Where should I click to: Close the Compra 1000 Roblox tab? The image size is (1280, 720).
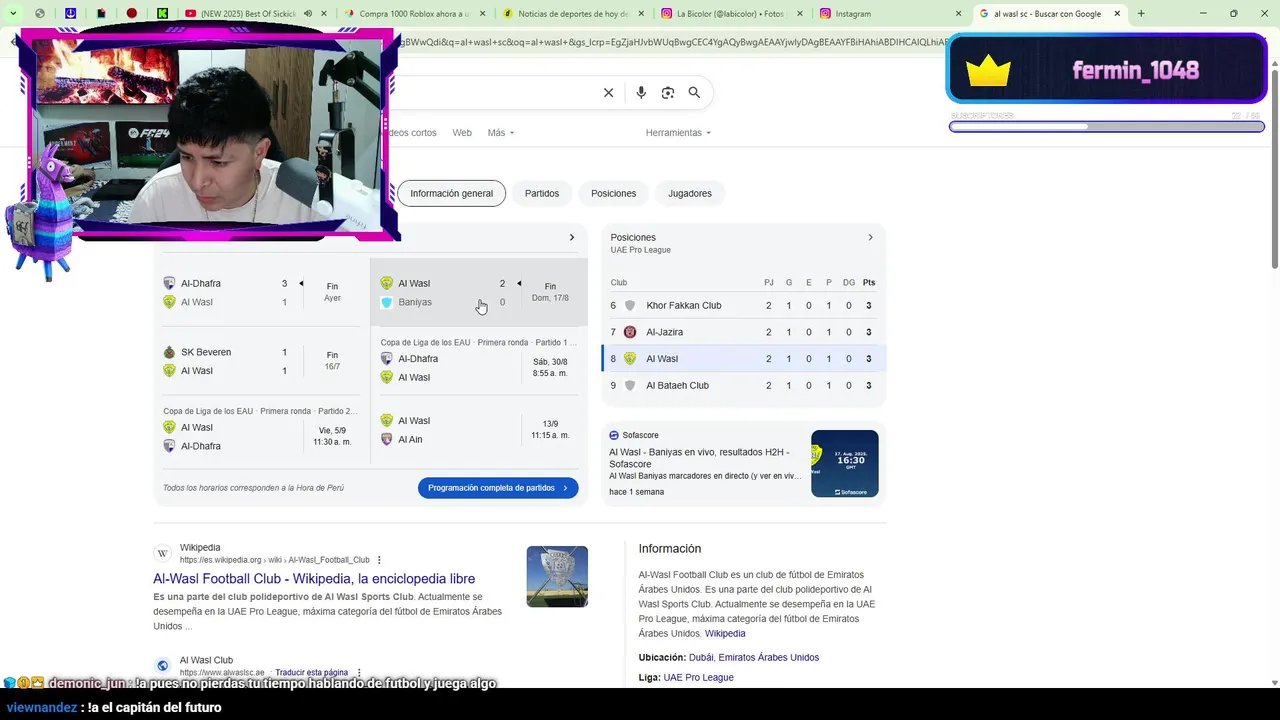click(484, 14)
